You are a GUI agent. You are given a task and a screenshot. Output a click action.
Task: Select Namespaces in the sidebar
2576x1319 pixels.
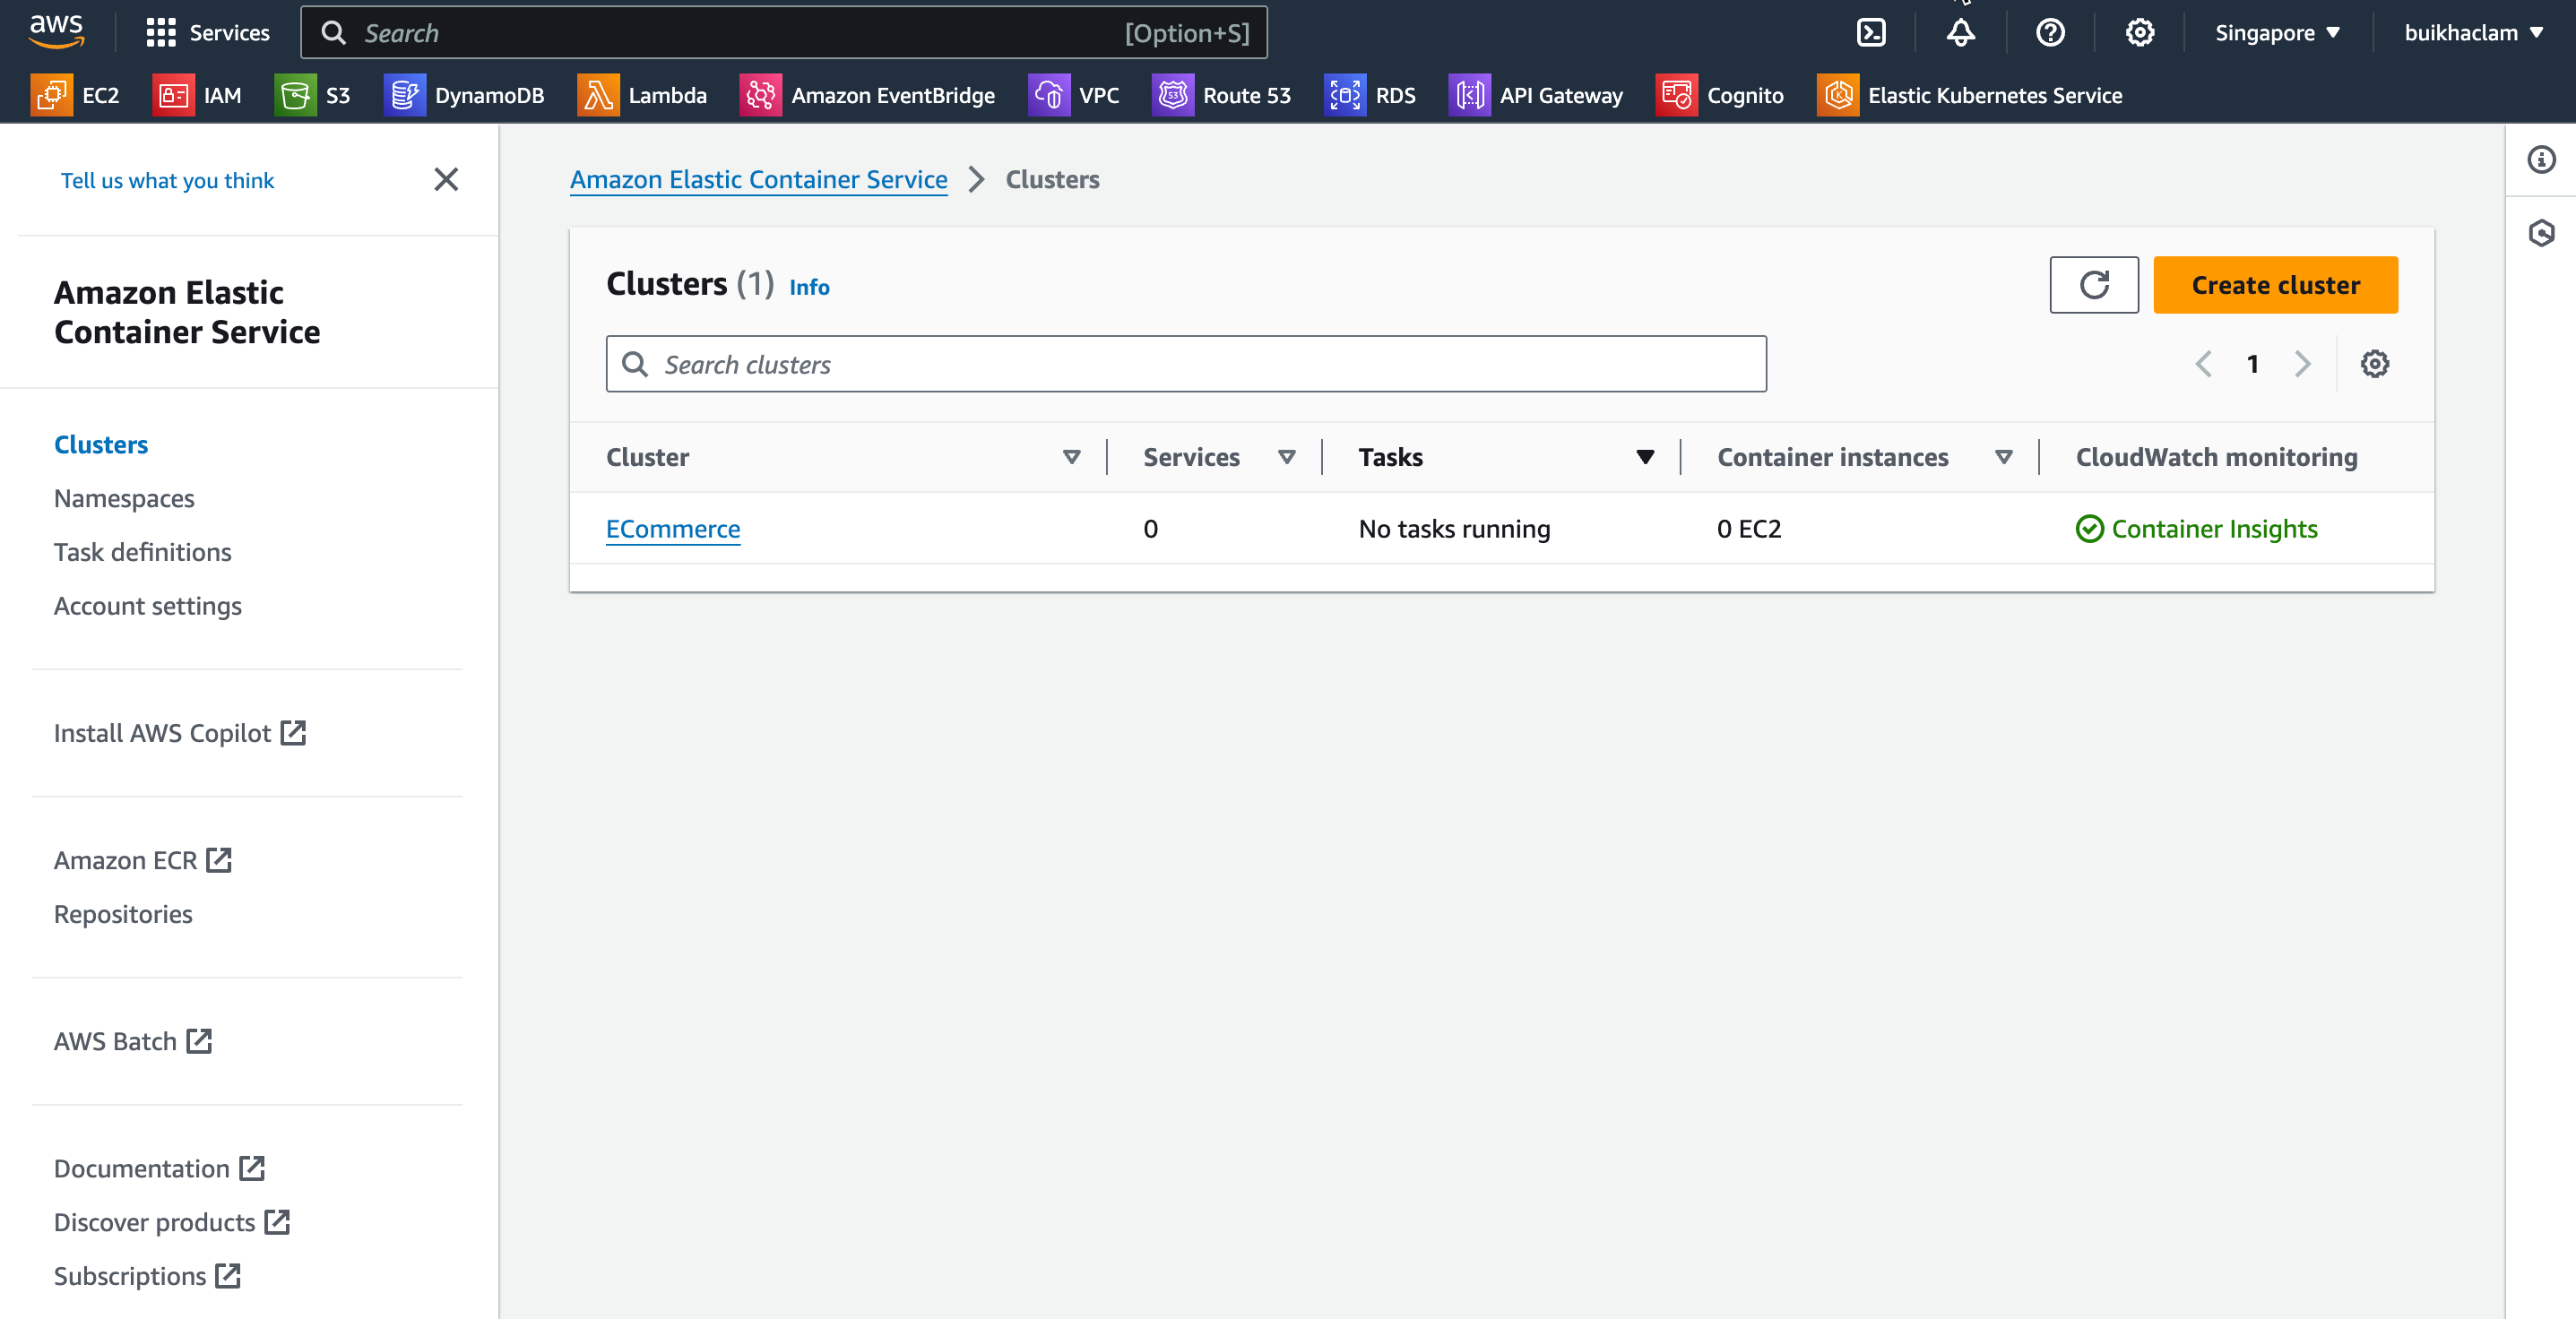click(x=124, y=499)
